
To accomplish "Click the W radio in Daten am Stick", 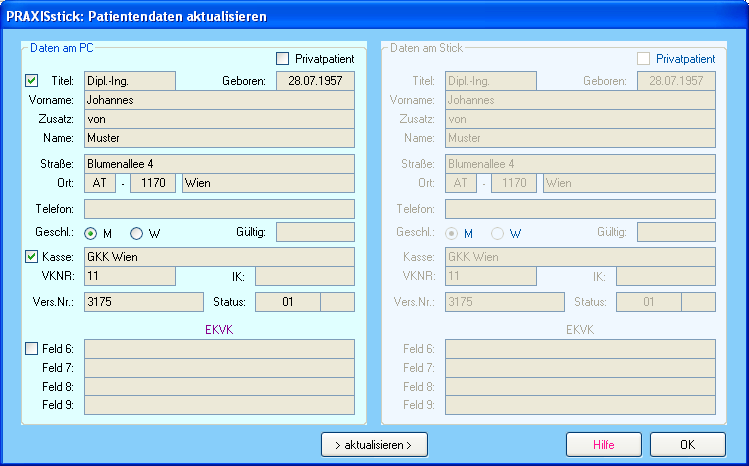I will coord(497,233).
